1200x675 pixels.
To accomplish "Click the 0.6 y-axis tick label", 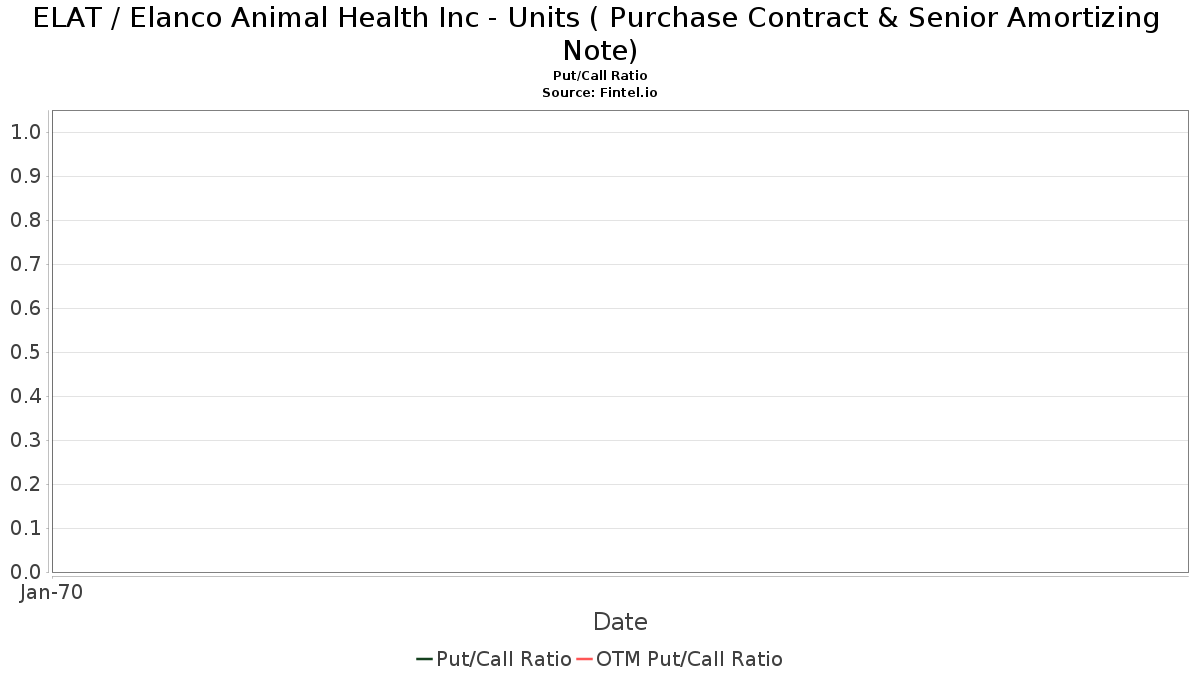I will click(25, 308).
